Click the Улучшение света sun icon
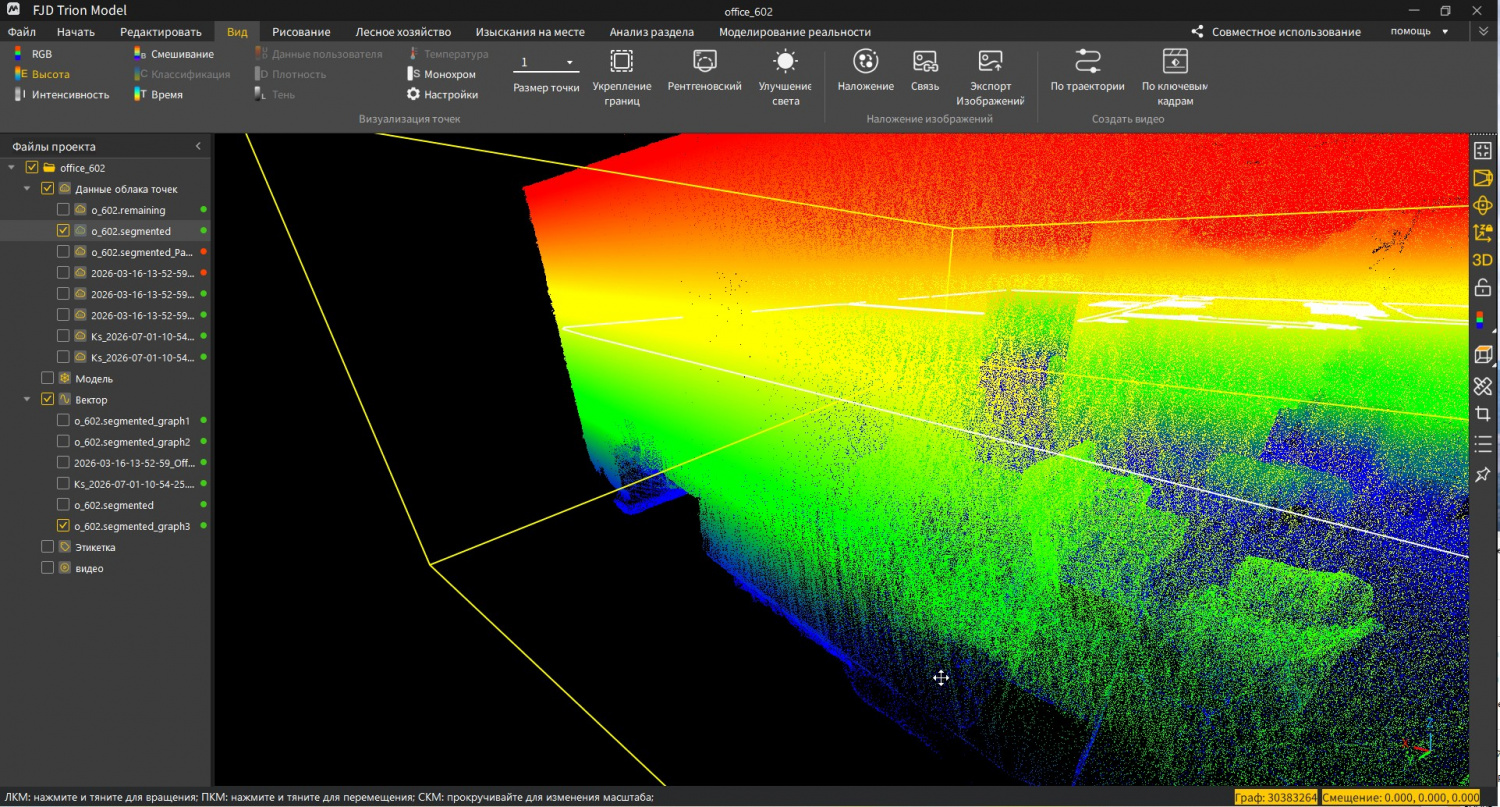This screenshot has width=1500, height=807. coord(785,62)
